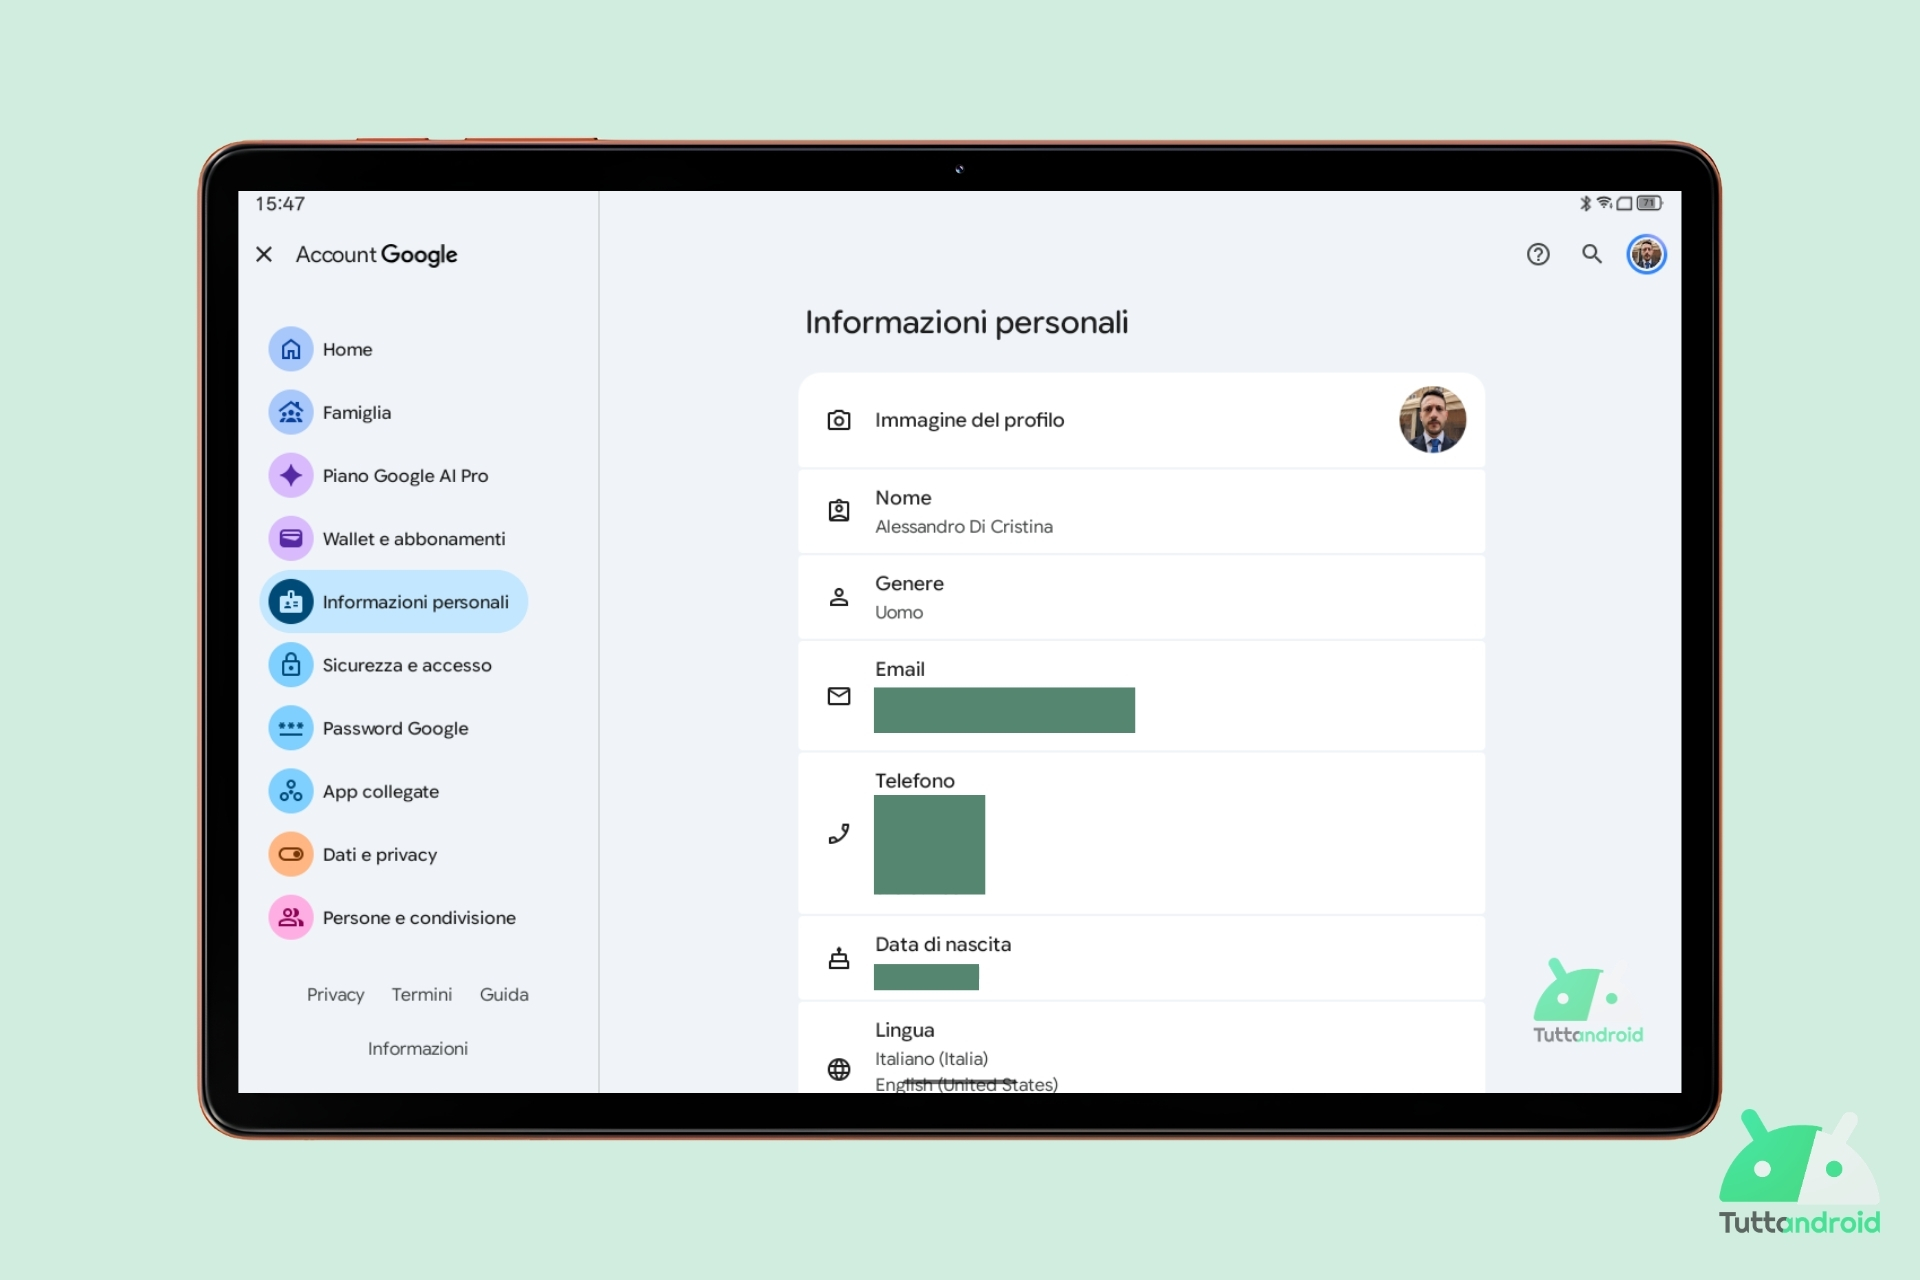
Task: Open the Data di nascita row
Action: click(1141, 958)
